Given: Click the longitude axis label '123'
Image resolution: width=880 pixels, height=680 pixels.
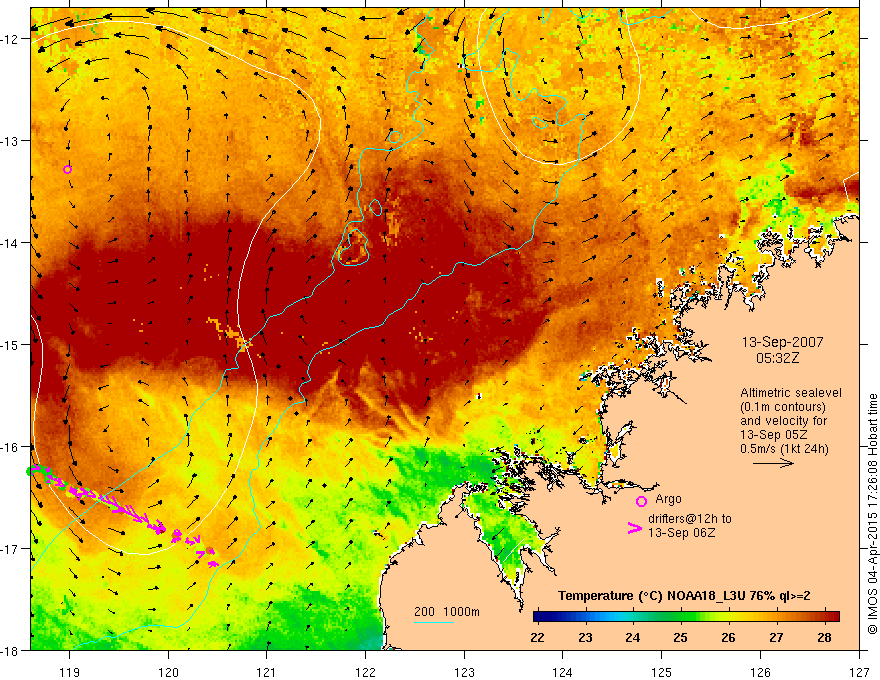Looking at the screenshot, I should coord(464,672).
